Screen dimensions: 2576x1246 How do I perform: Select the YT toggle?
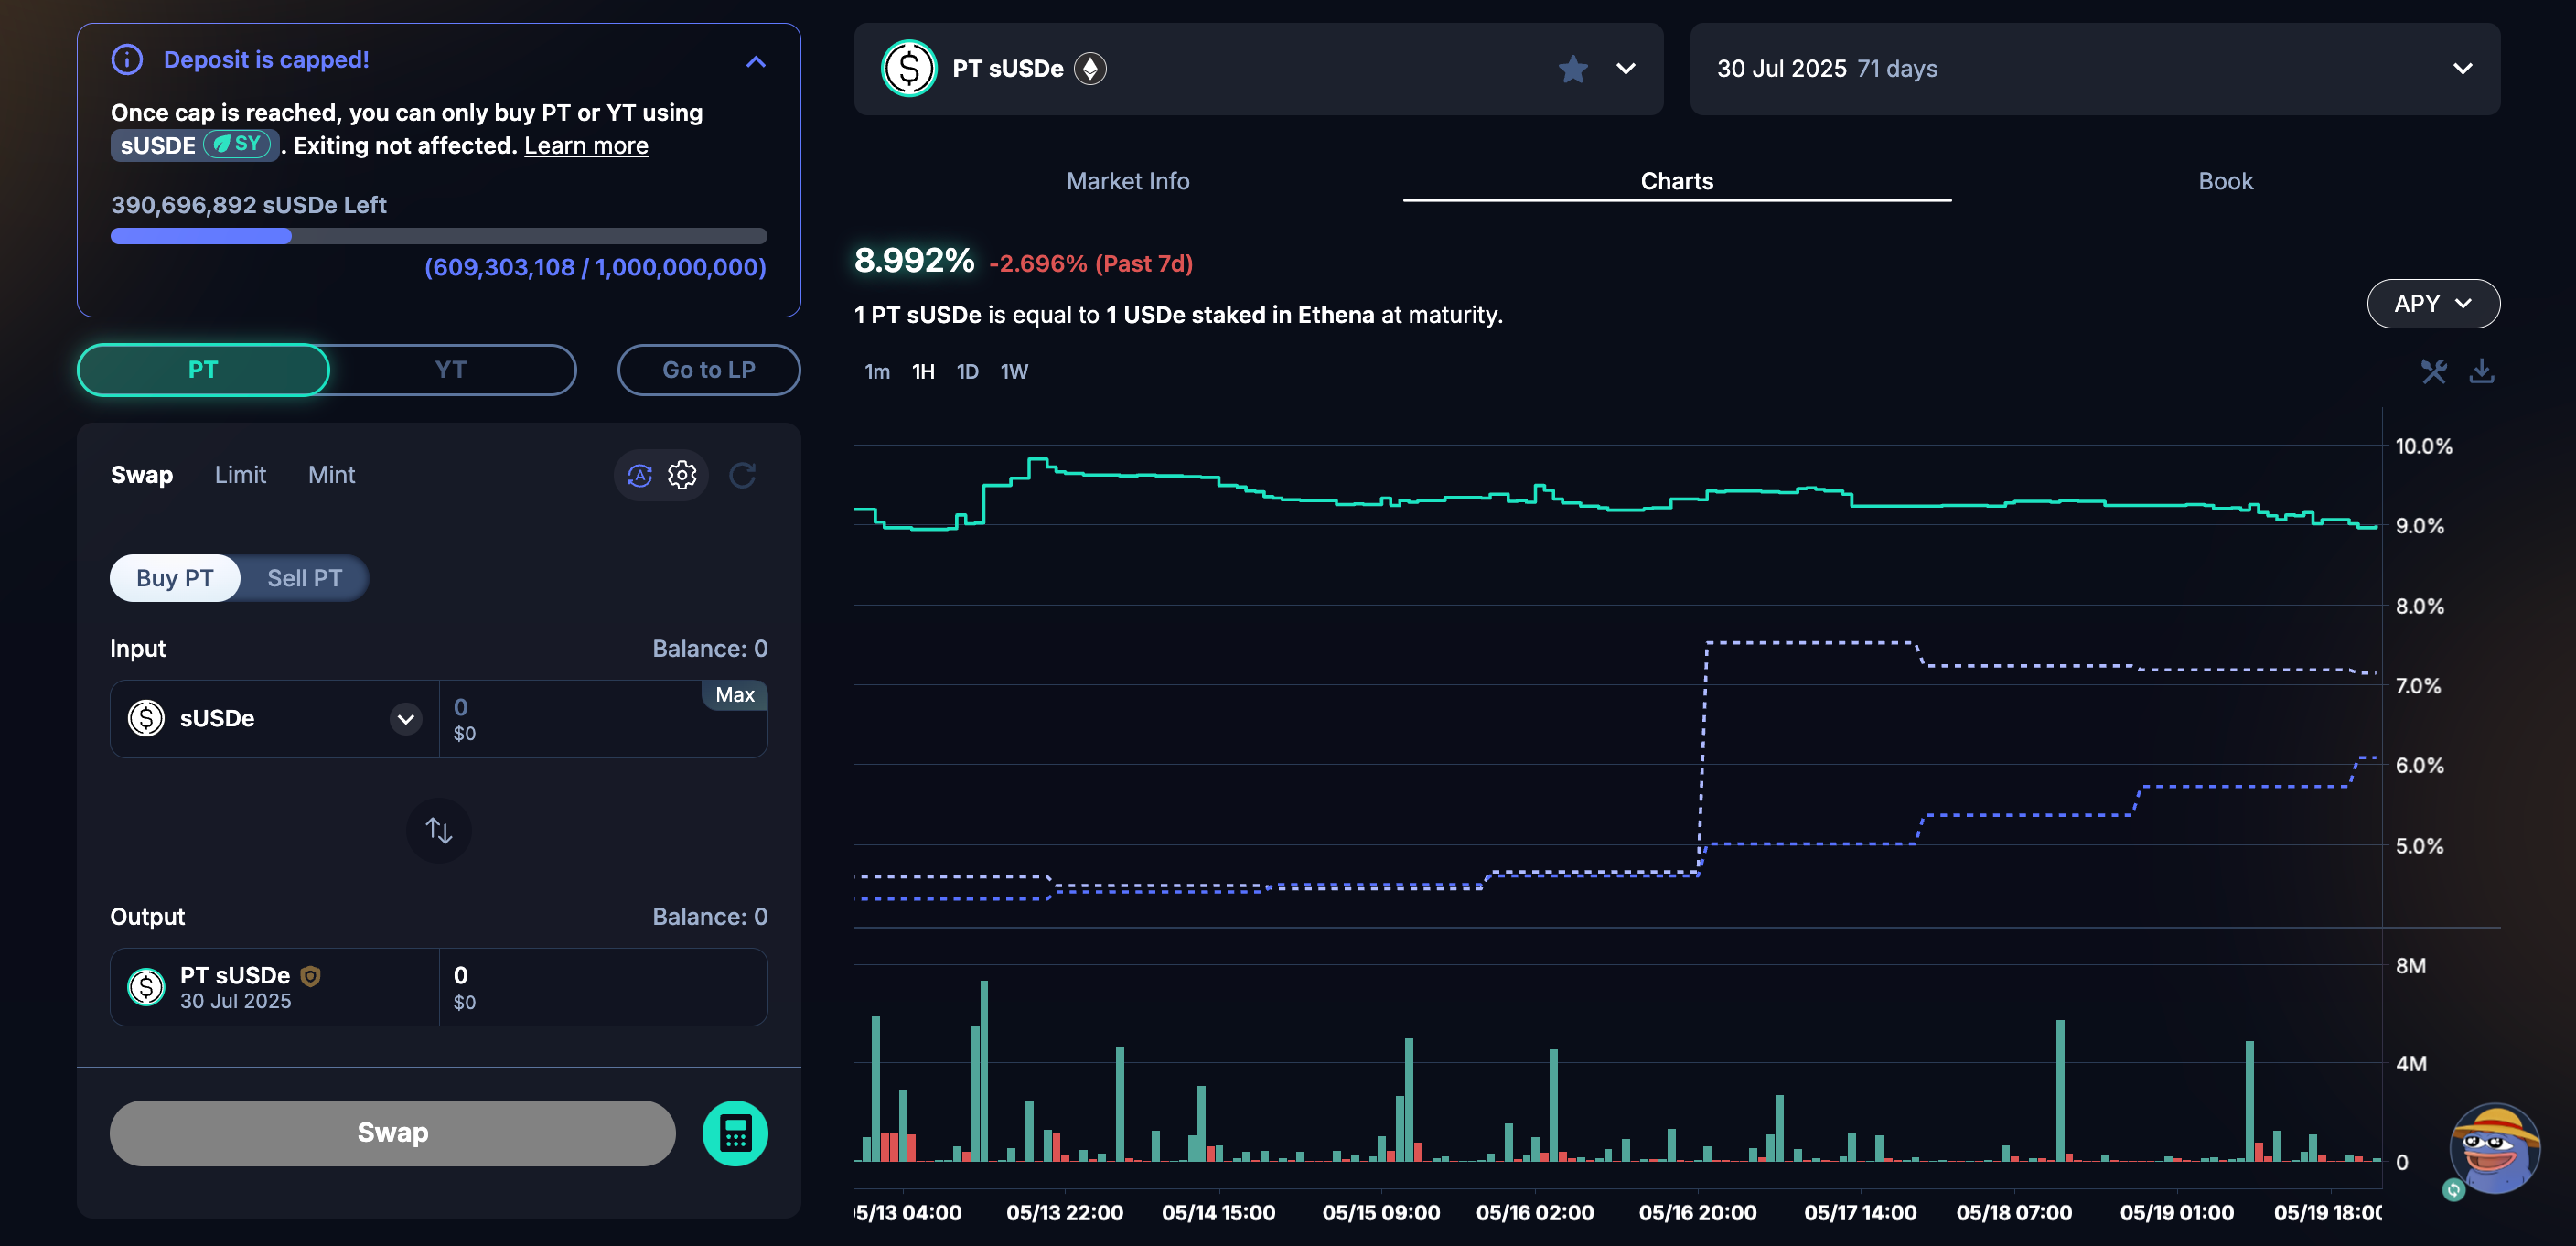[451, 370]
